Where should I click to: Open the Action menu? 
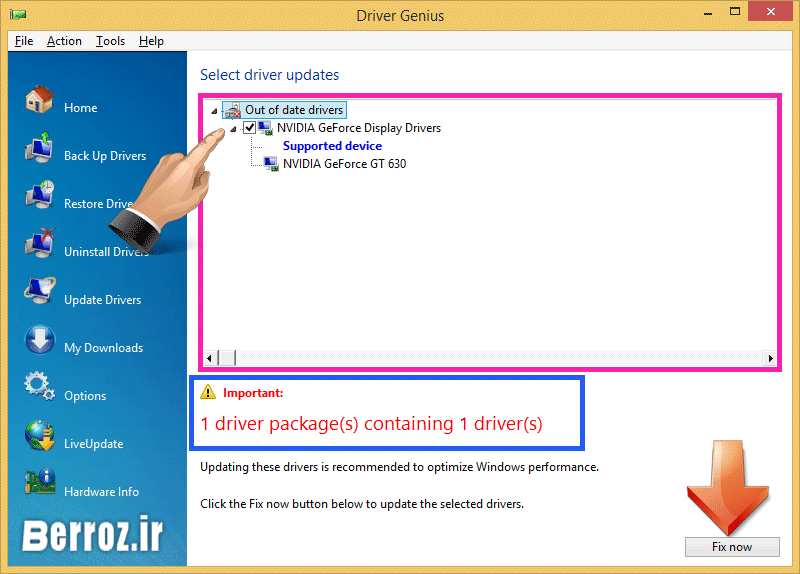(x=64, y=41)
